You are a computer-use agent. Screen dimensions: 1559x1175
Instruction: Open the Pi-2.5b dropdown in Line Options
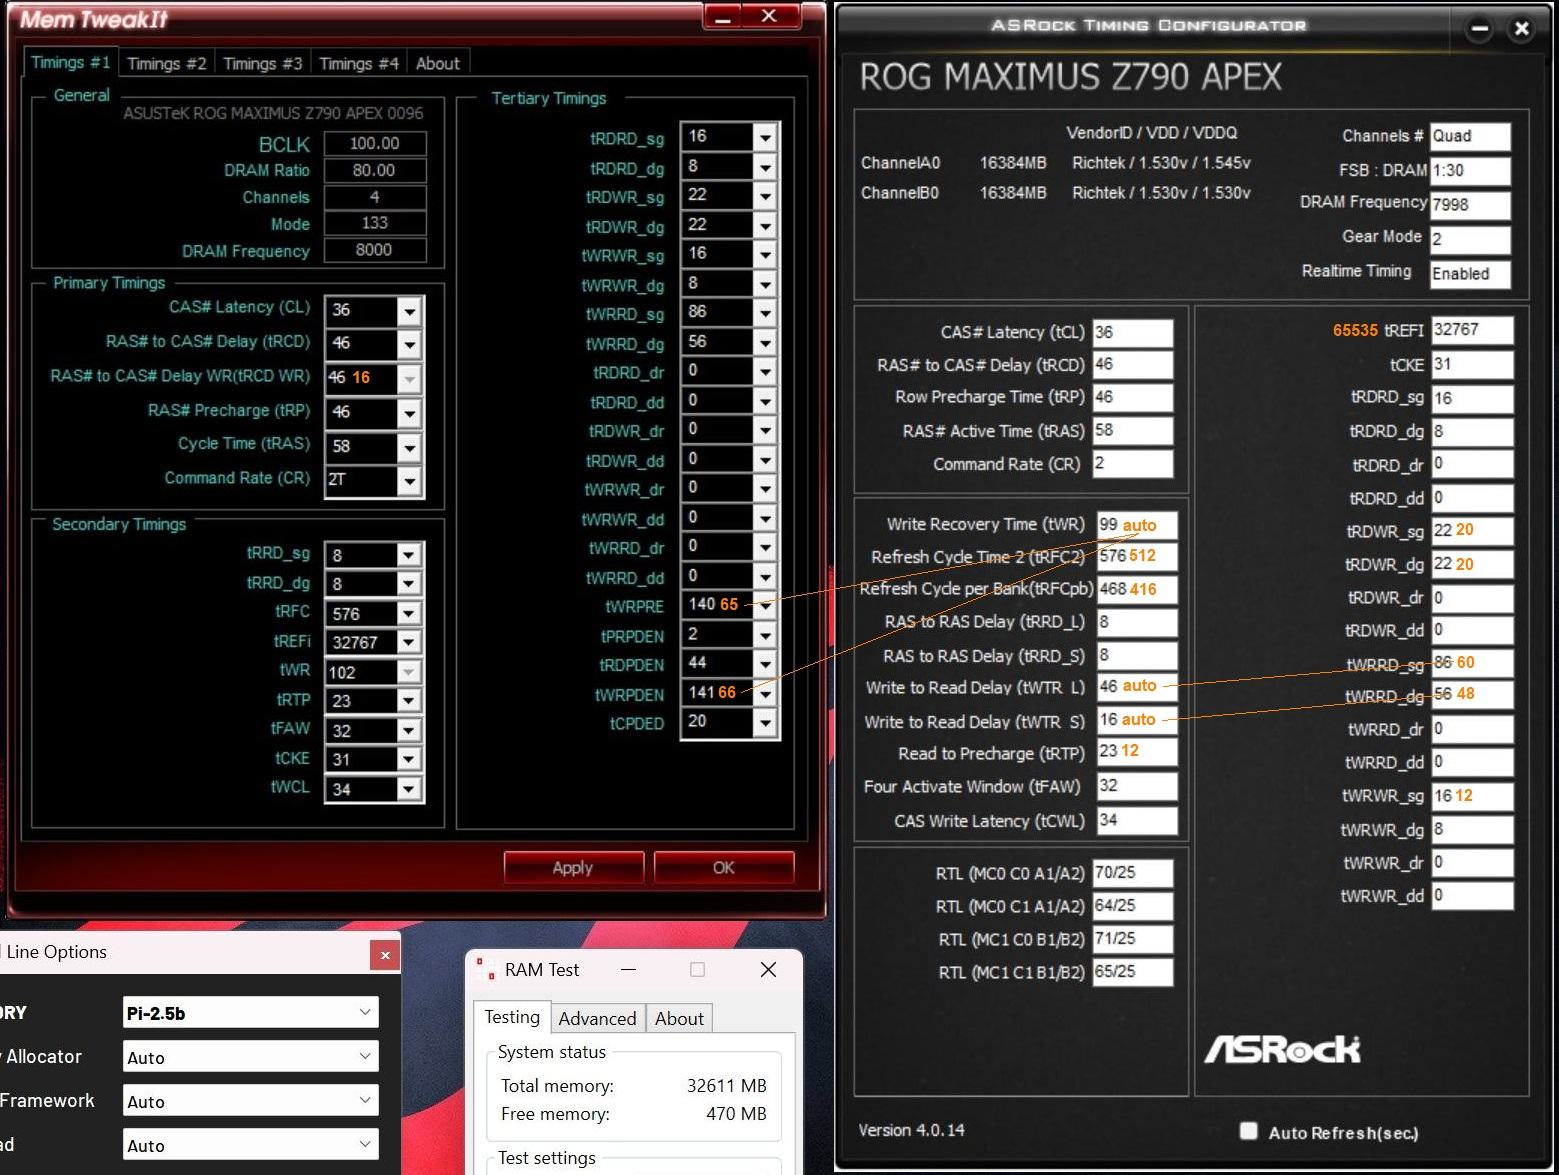tap(251, 1012)
